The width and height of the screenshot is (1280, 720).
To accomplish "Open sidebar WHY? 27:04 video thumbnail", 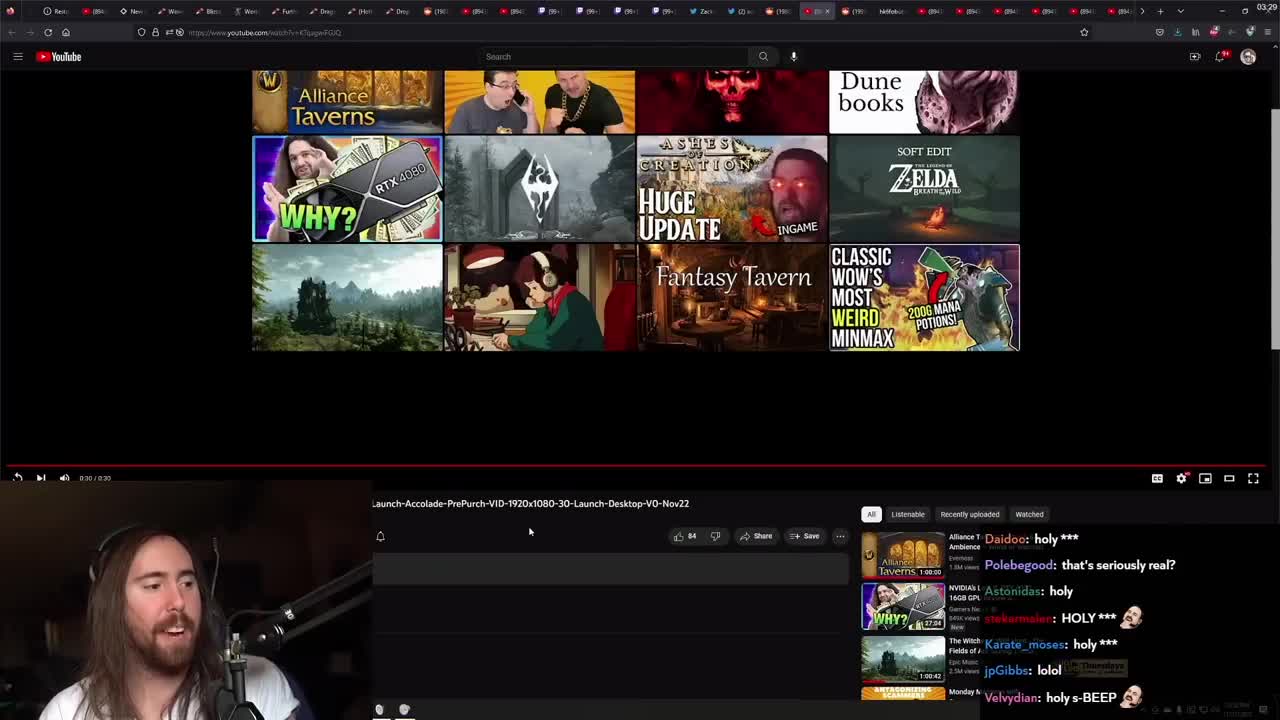I will (903, 606).
